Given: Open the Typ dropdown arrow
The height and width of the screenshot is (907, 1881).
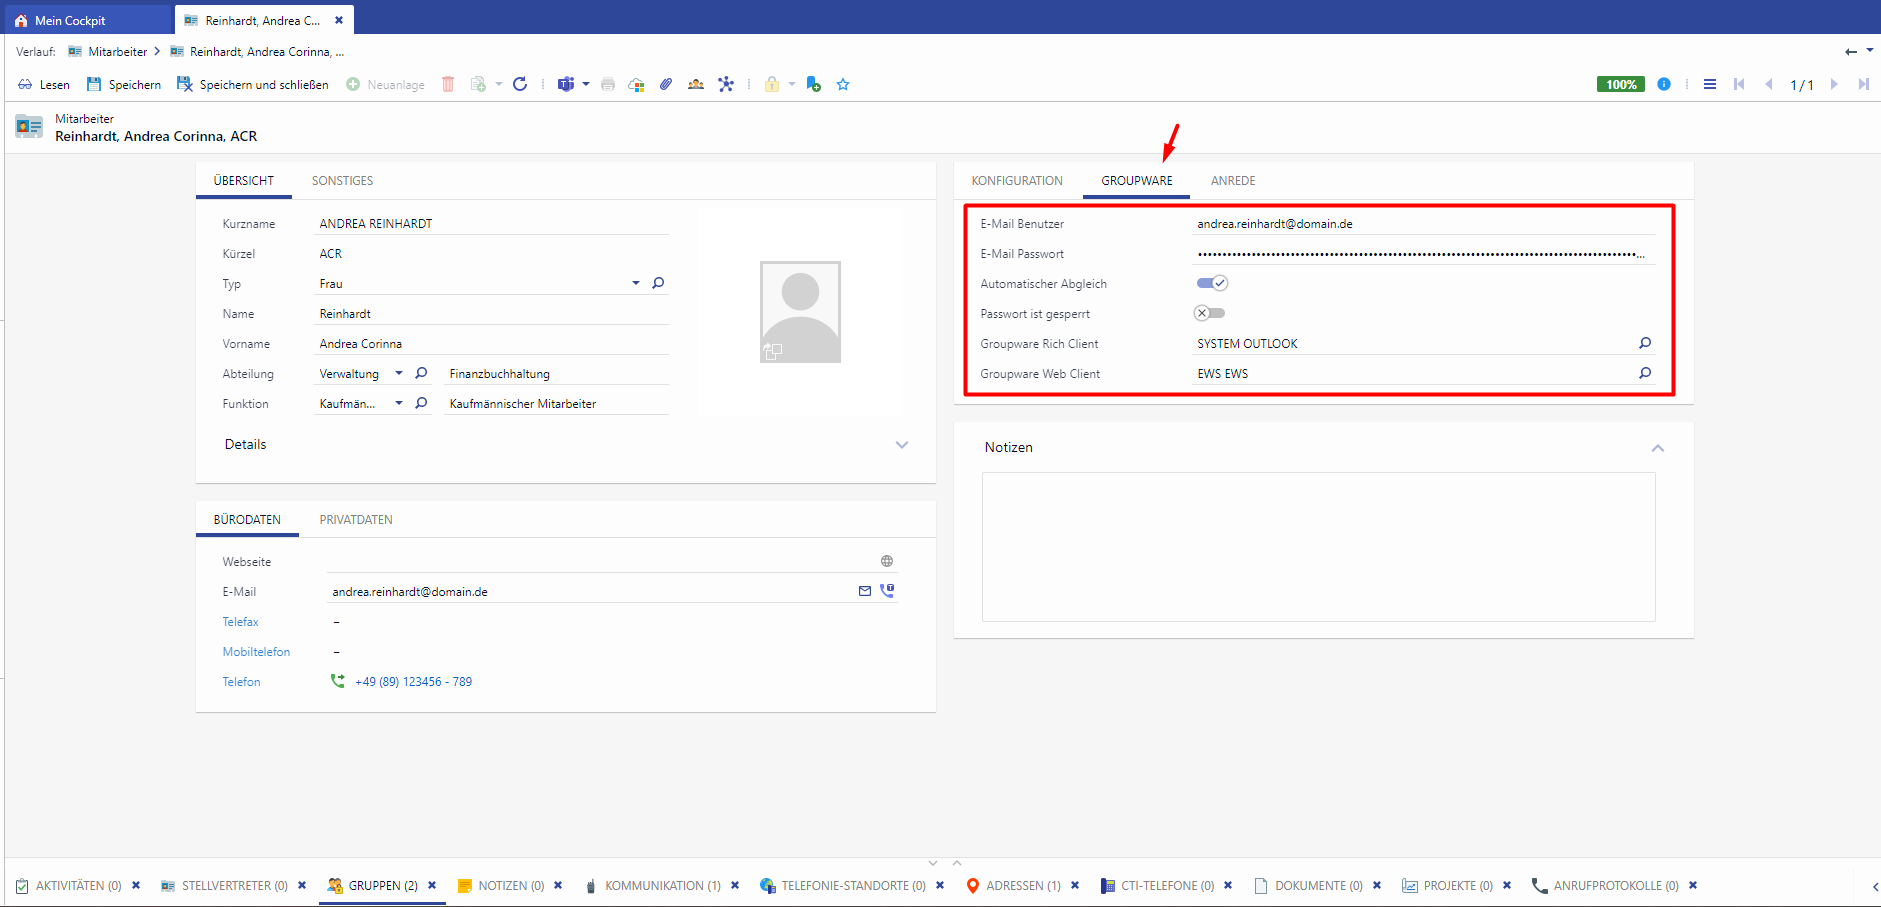Looking at the screenshot, I should pos(635,283).
